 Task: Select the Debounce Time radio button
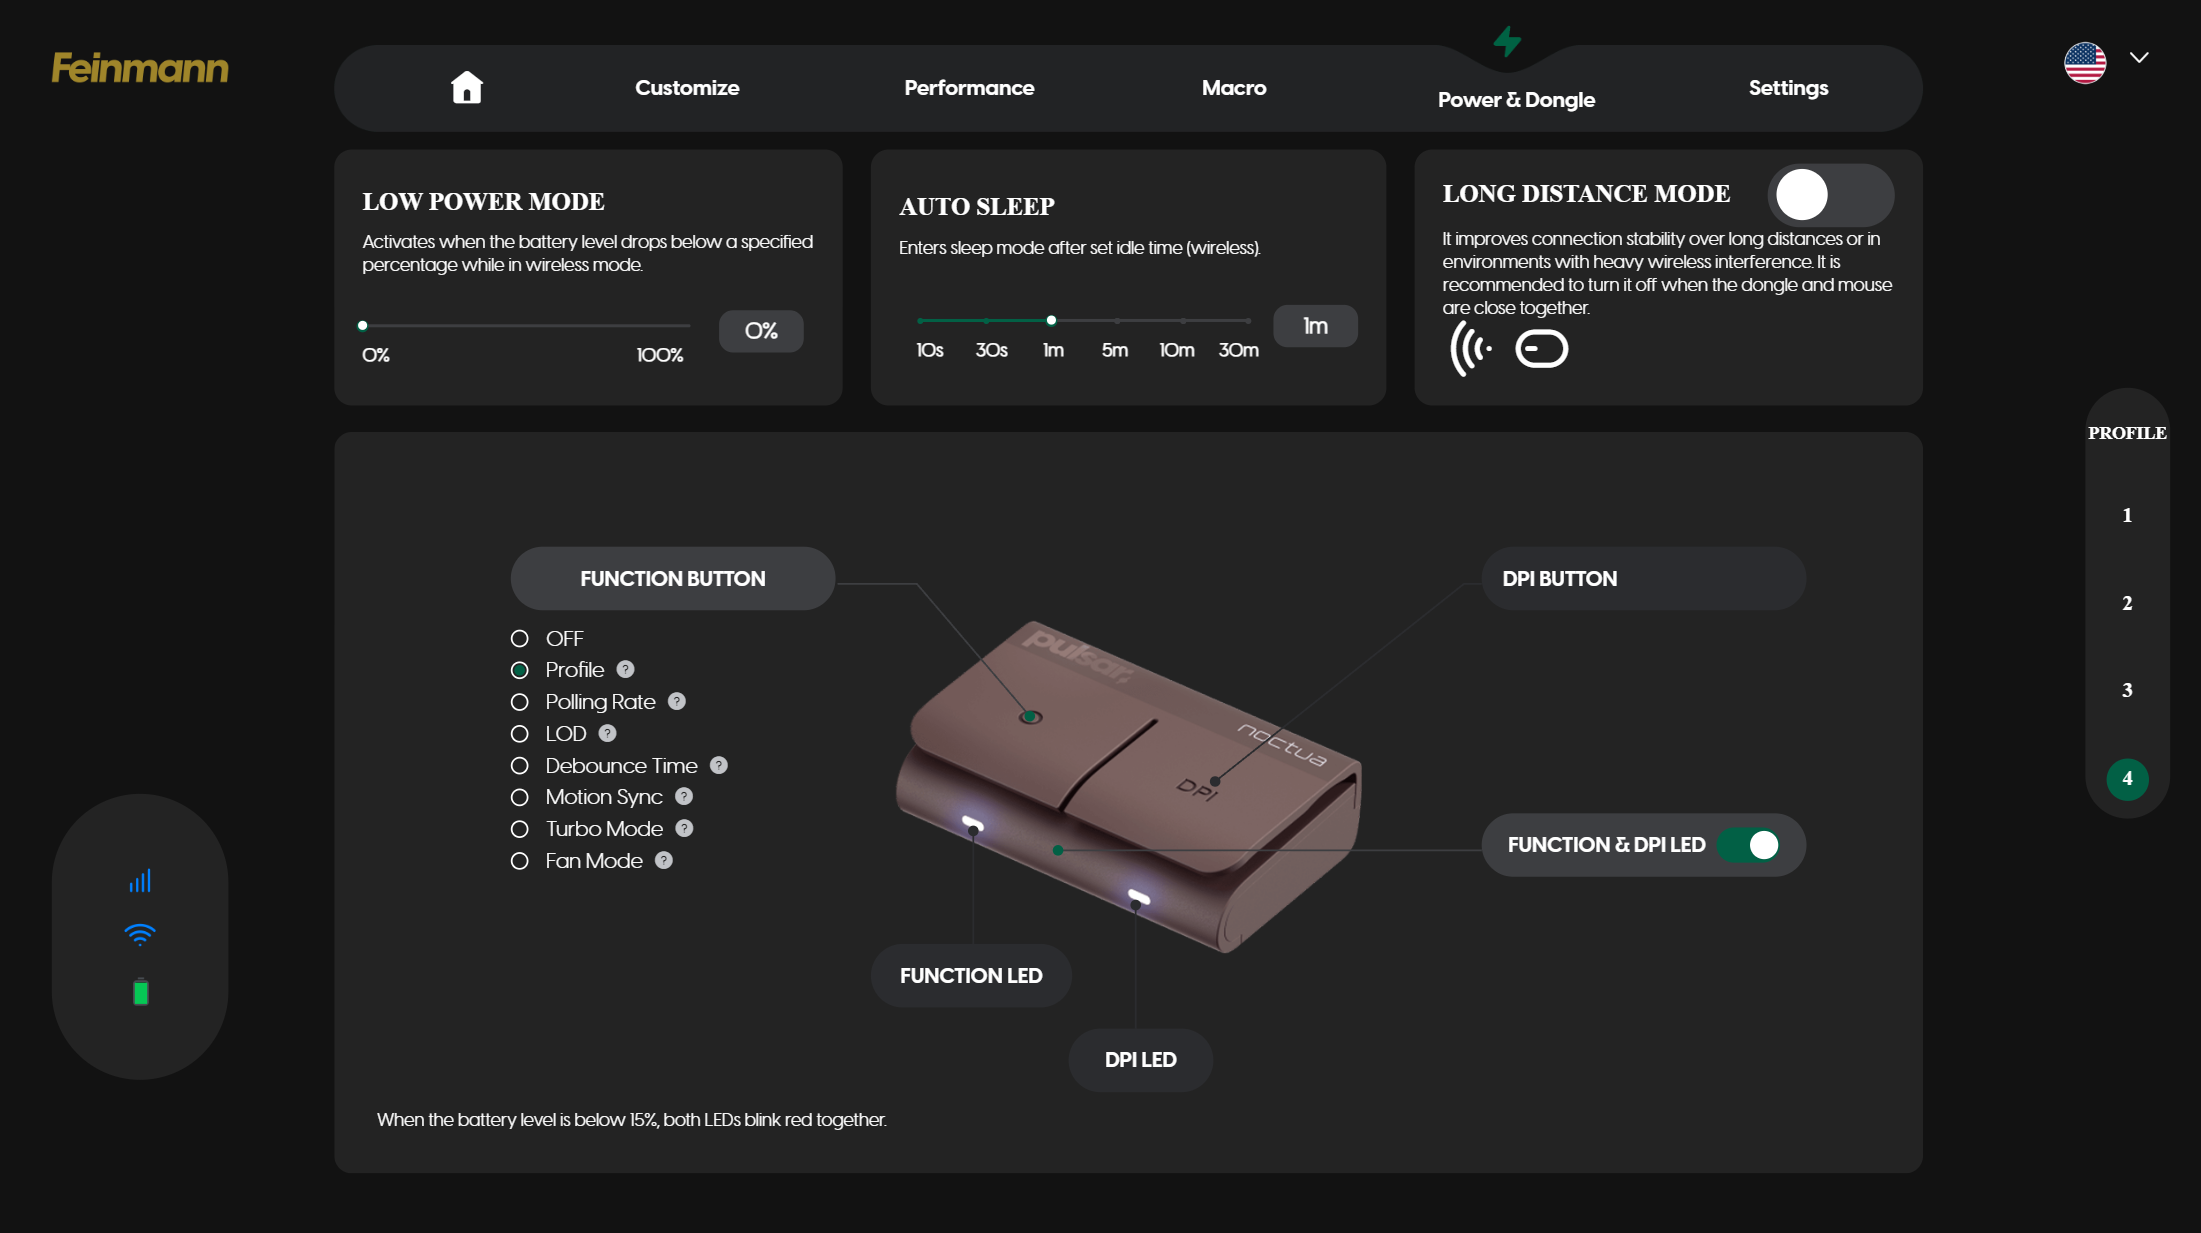pyautogui.click(x=519, y=766)
